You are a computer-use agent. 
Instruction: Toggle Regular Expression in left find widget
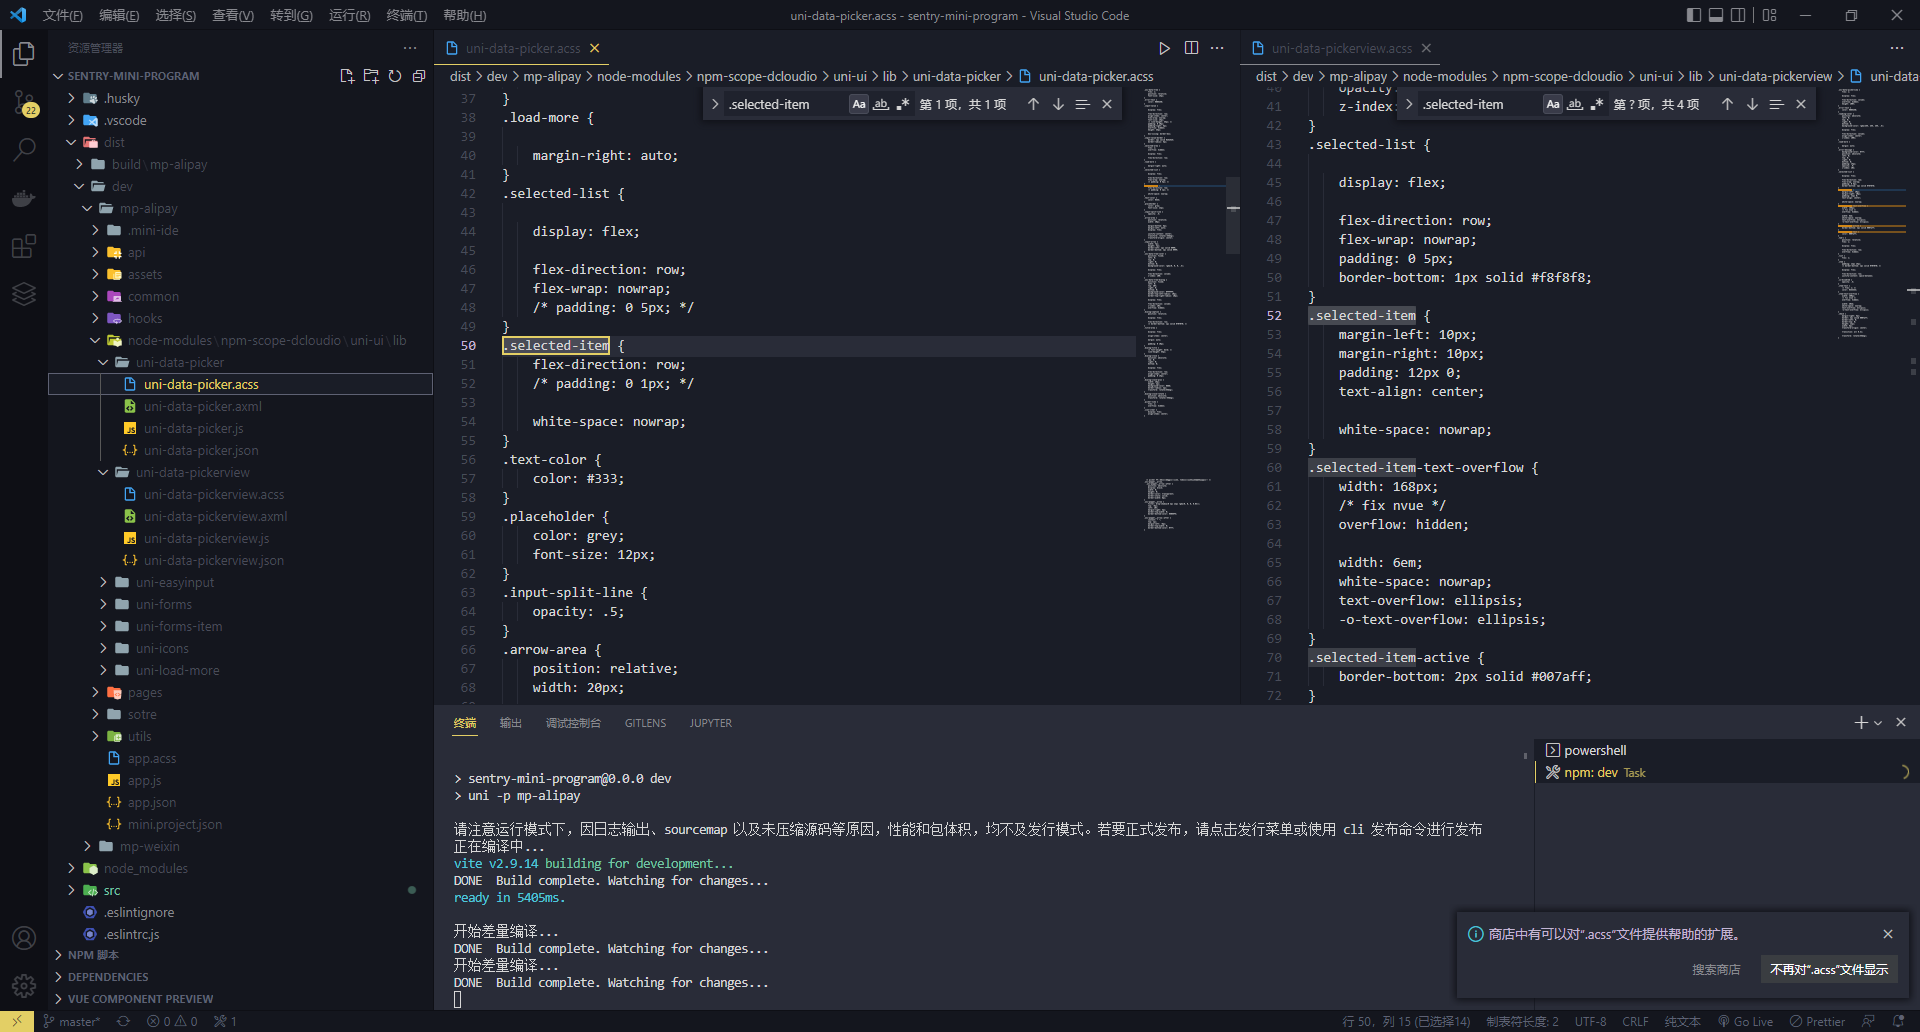tap(903, 104)
